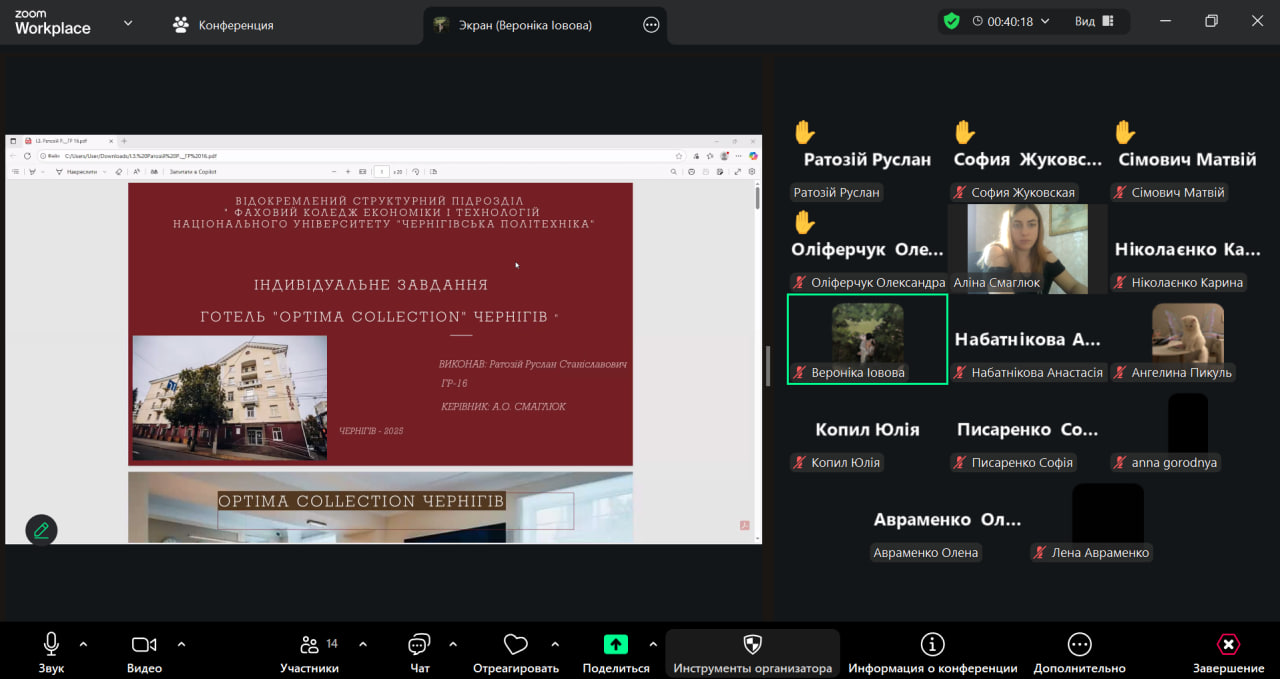
Task: Click green Share screen icon
Action: pos(616,645)
